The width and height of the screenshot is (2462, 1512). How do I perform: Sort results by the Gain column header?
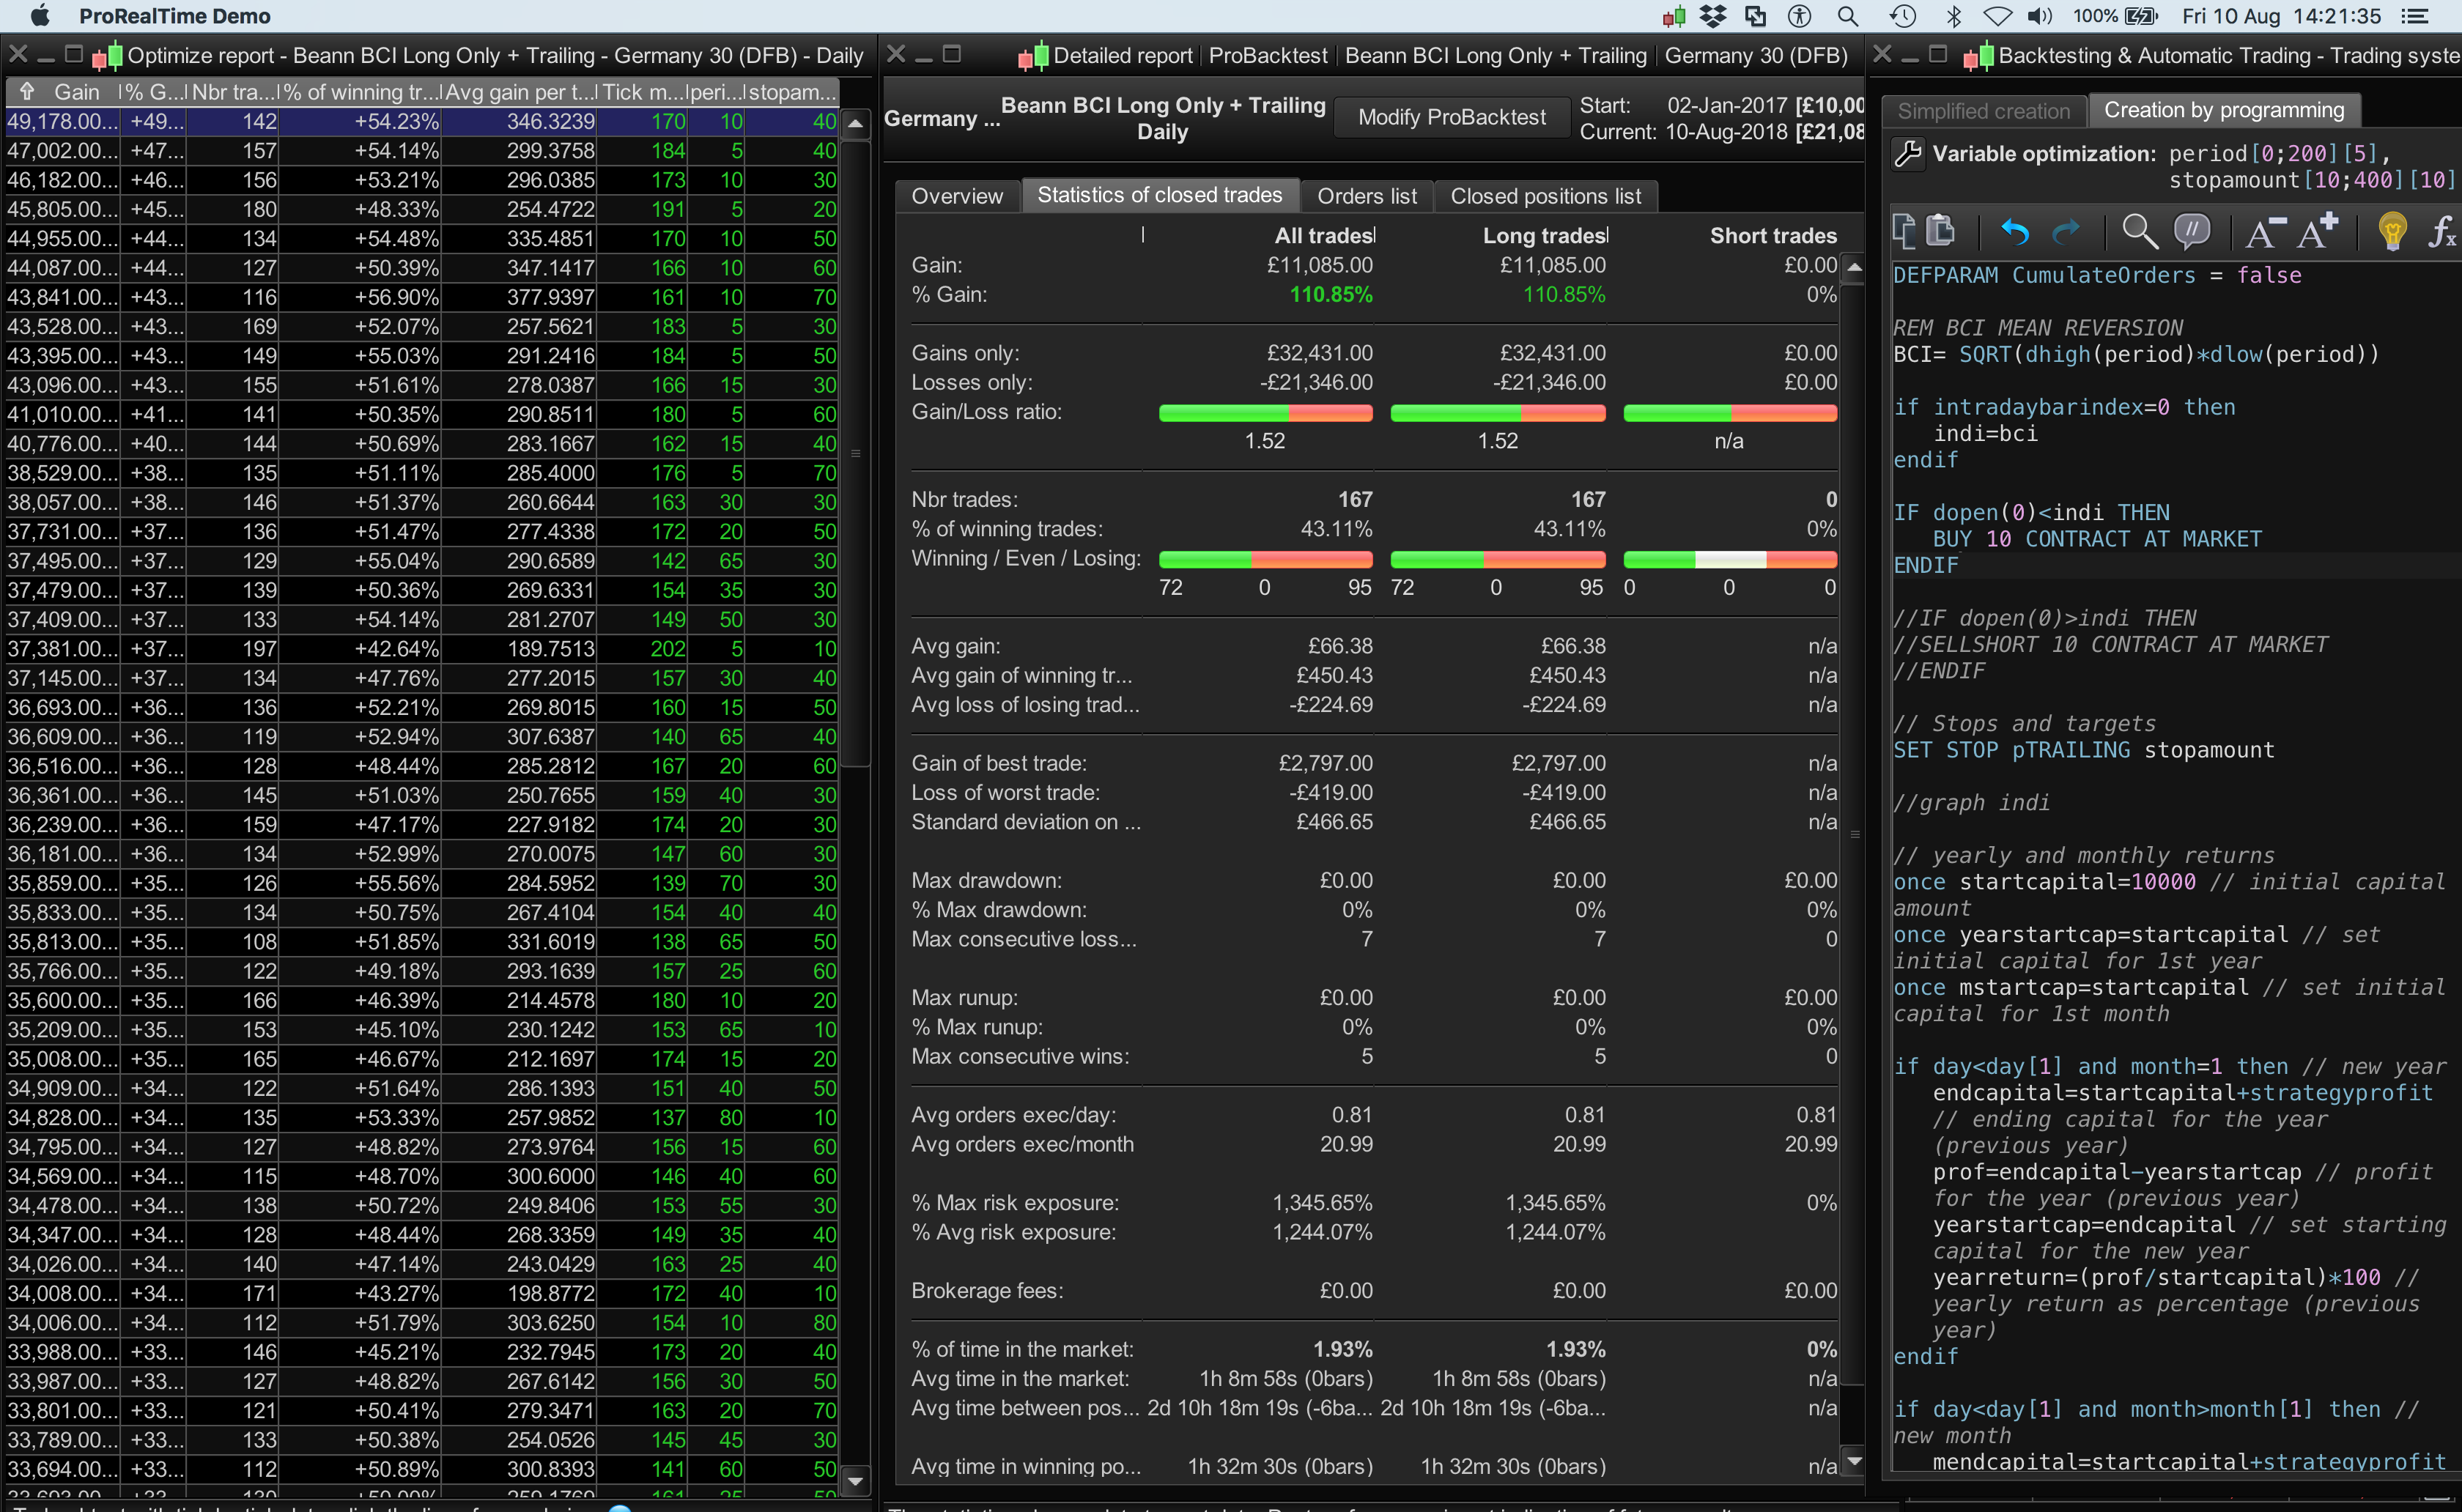[76, 92]
